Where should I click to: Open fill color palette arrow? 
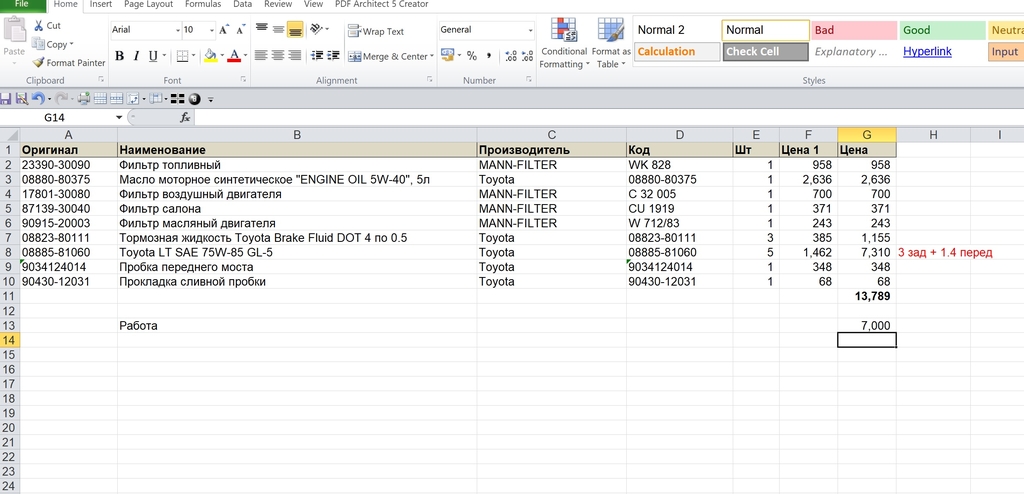tap(221, 57)
